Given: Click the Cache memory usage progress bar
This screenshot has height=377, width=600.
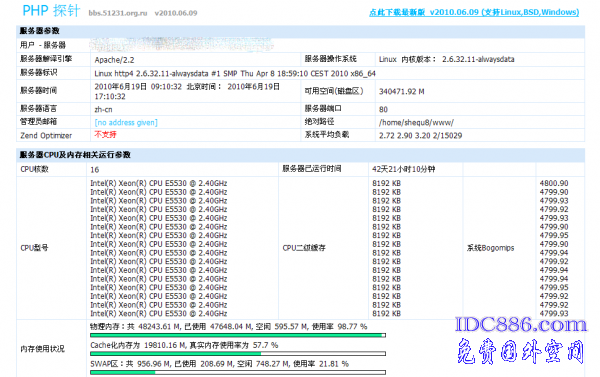Looking at the screenshot, I should (x=238, y=354).
